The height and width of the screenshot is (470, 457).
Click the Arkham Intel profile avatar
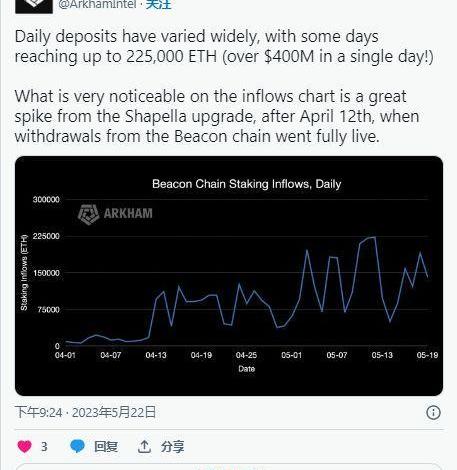click(34, 6)
